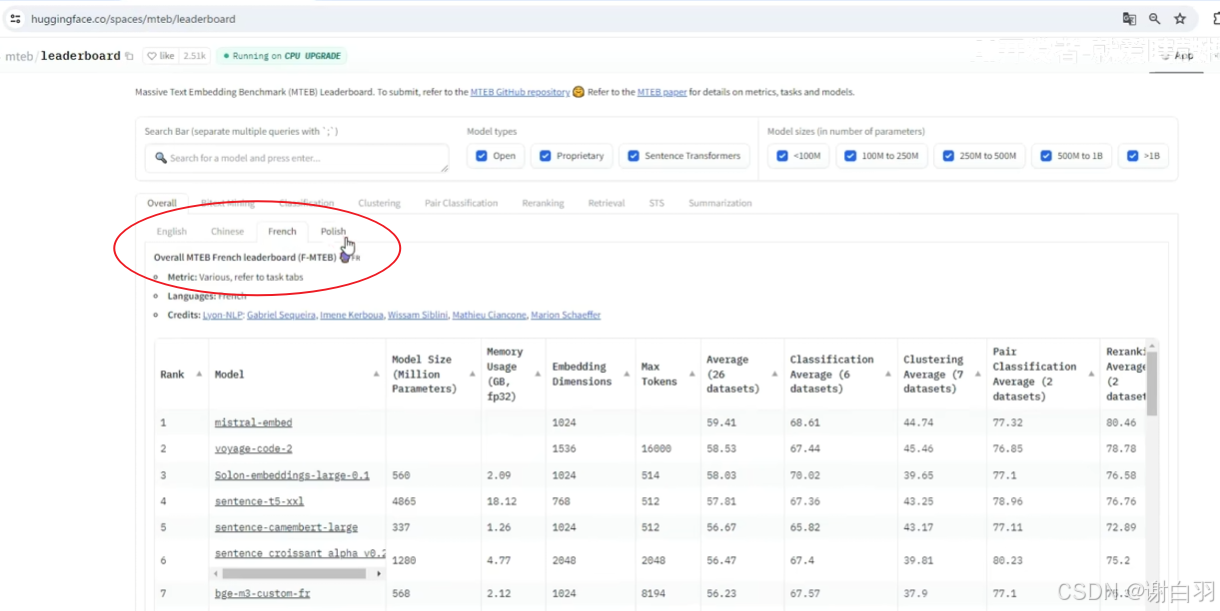
Task: Open the voyage-code-2 model link
Action: (x=253, y=449)
